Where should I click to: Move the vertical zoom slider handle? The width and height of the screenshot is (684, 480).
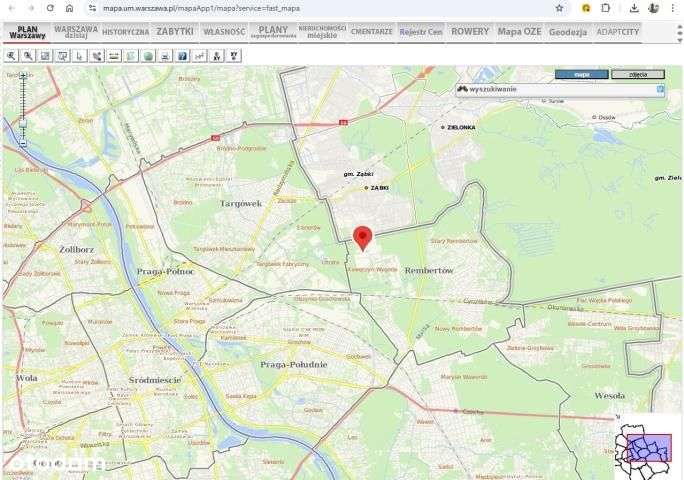click(x=23, y=124)
